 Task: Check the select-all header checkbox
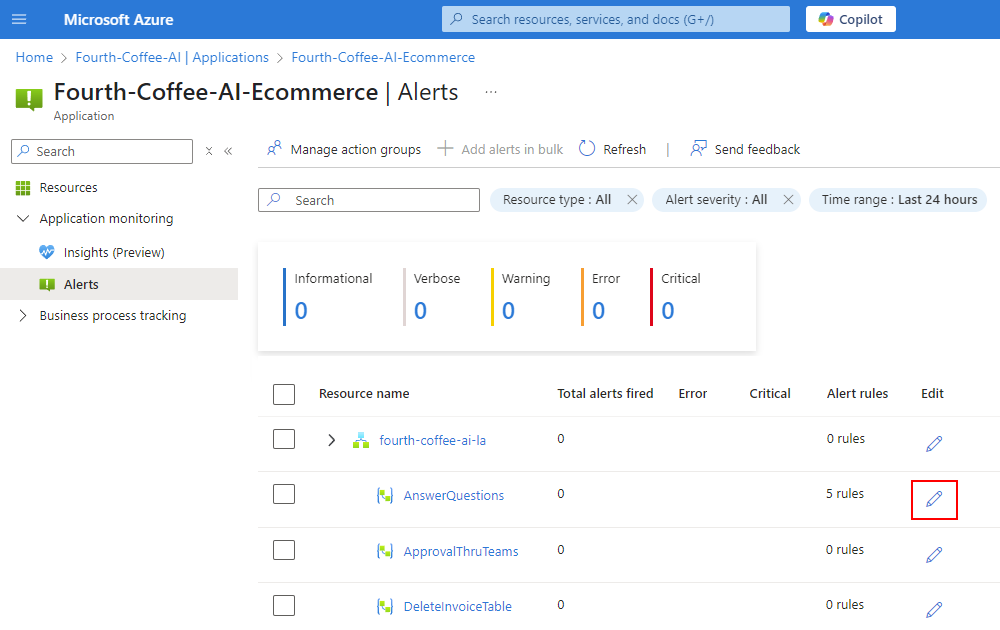click(x=284, y=394)
